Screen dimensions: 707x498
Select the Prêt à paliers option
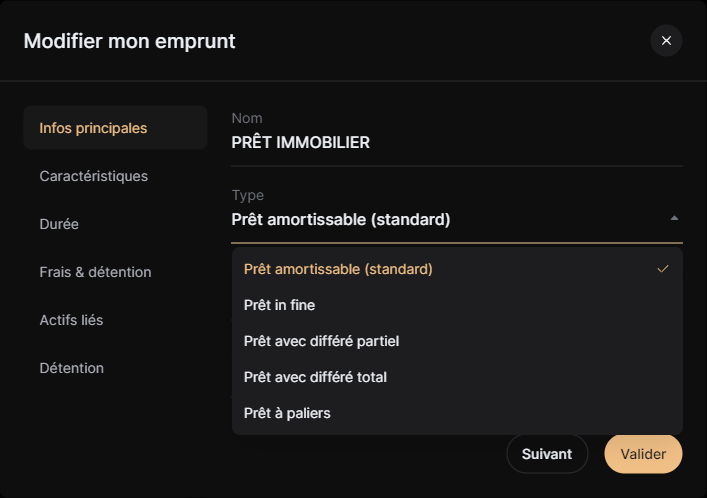[x=287, y=413]
